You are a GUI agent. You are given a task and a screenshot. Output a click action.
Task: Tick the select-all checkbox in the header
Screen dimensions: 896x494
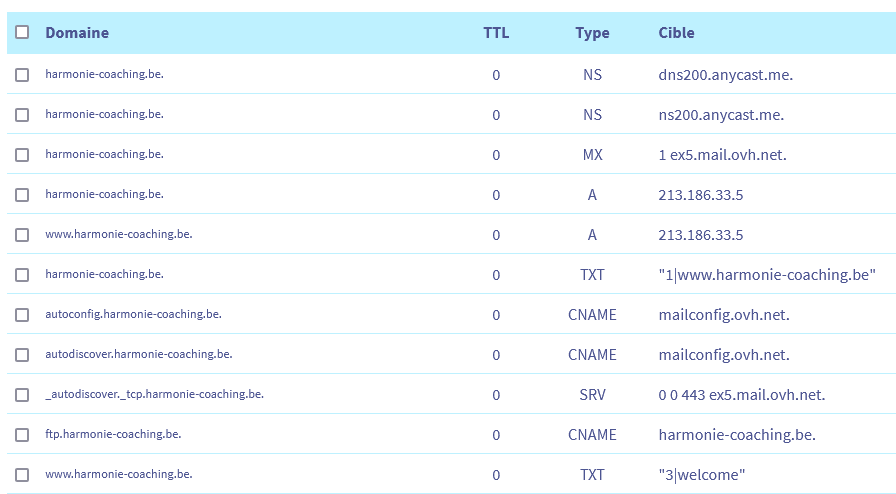(22, 32)
